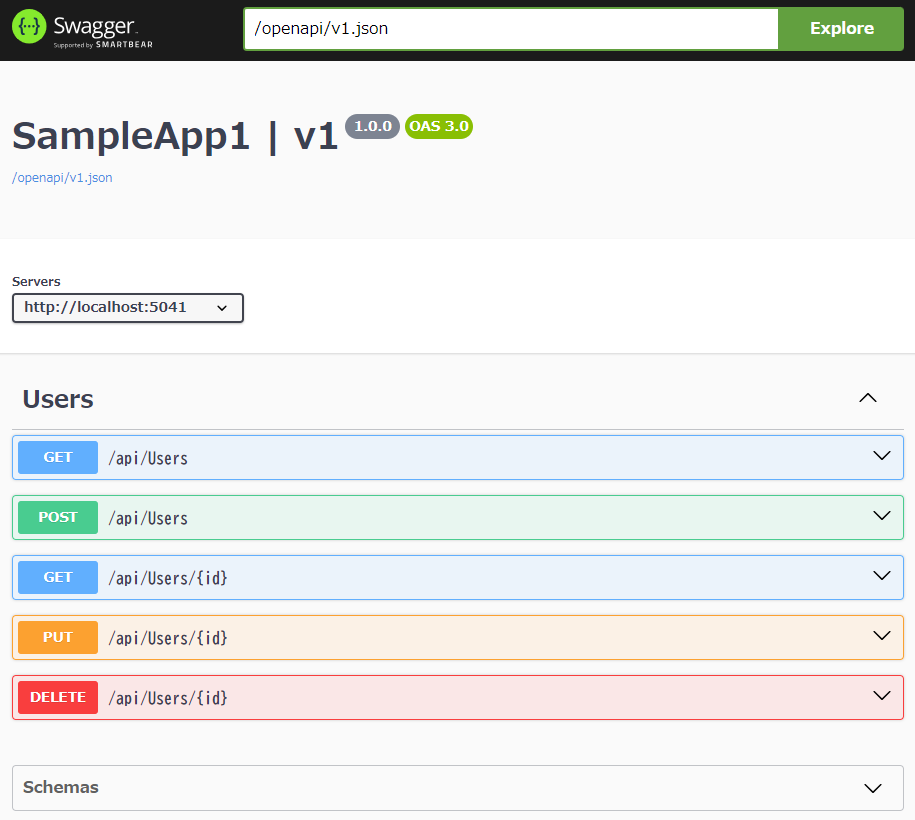Expand PUT /api/Users/{id} using its chevron
This screenshot has height=820, width=915.
point(881,636)
